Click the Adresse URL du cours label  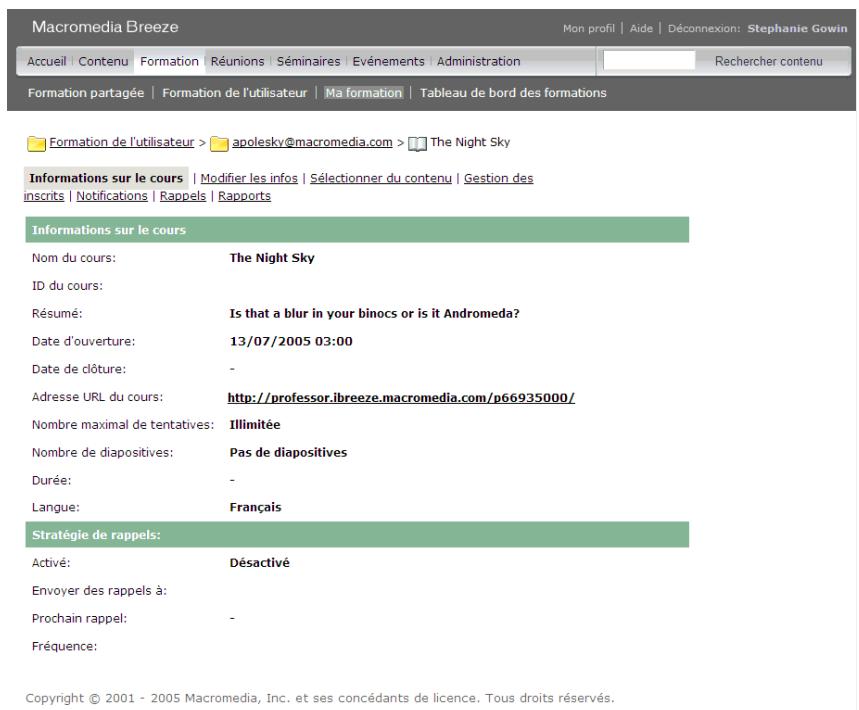(98, 397)
